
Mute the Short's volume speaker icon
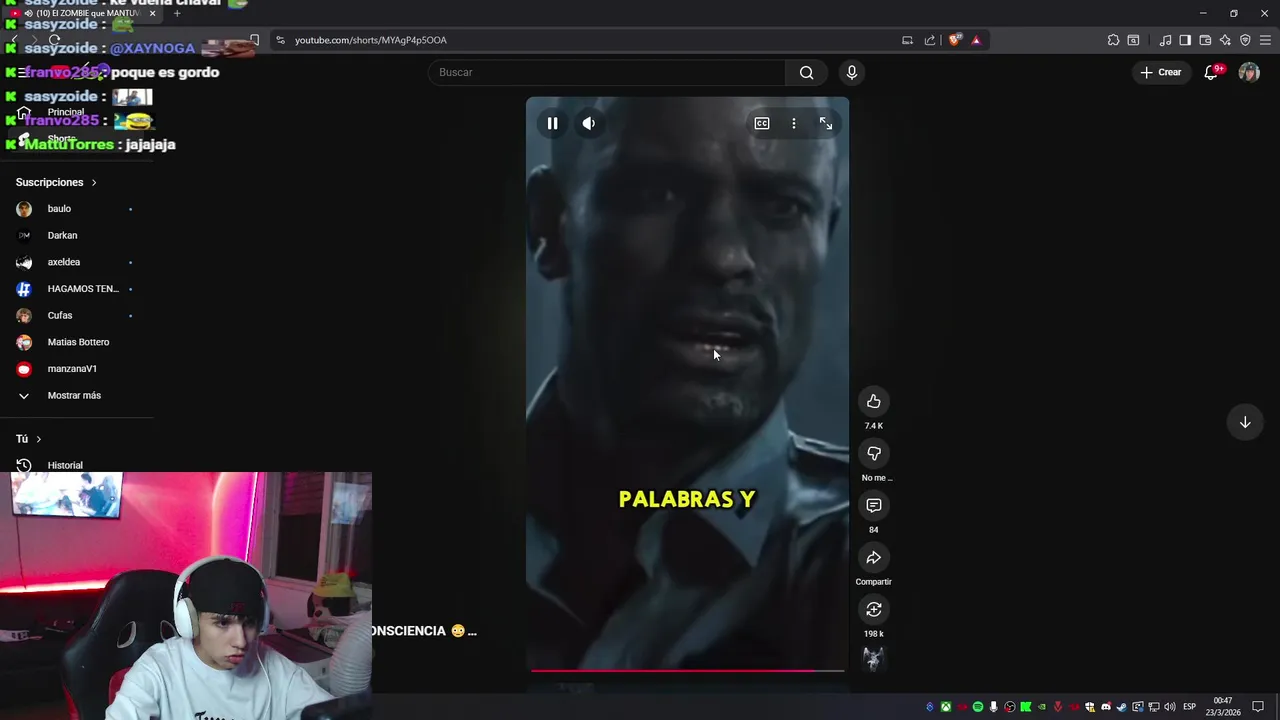(589, 123)
